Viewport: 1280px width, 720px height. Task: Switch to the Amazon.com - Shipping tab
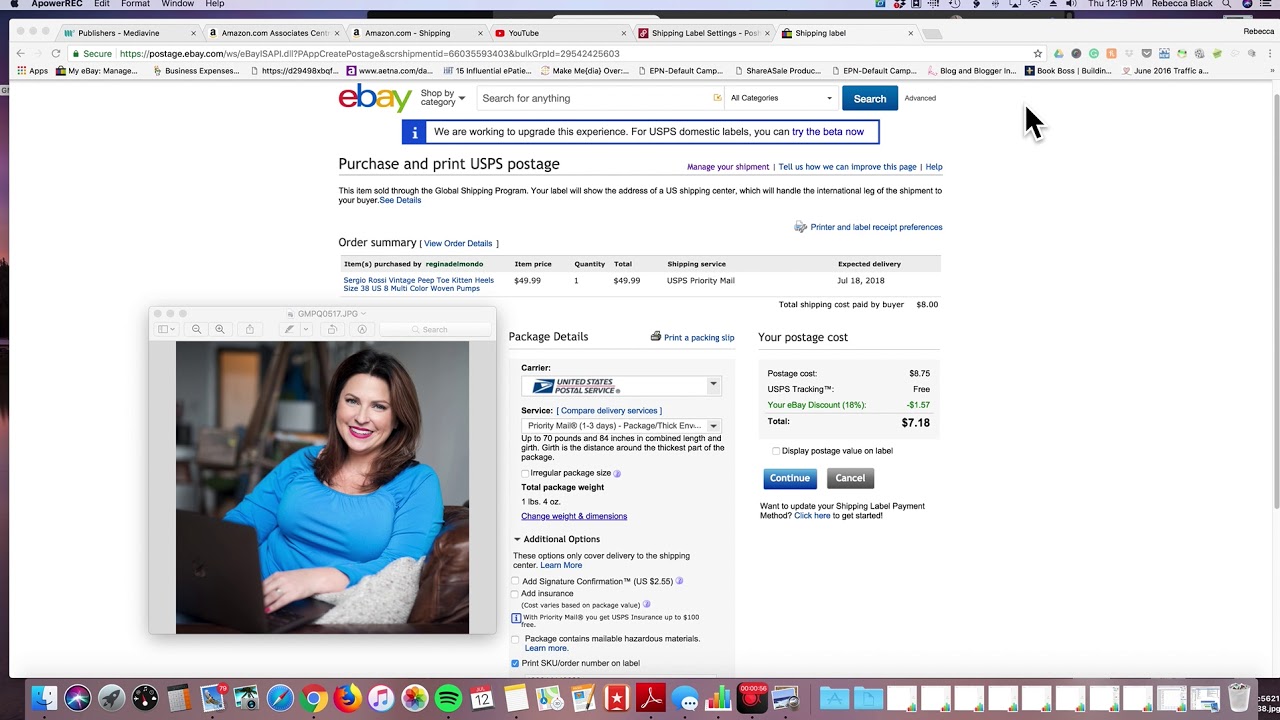click(x=415, y=33)
